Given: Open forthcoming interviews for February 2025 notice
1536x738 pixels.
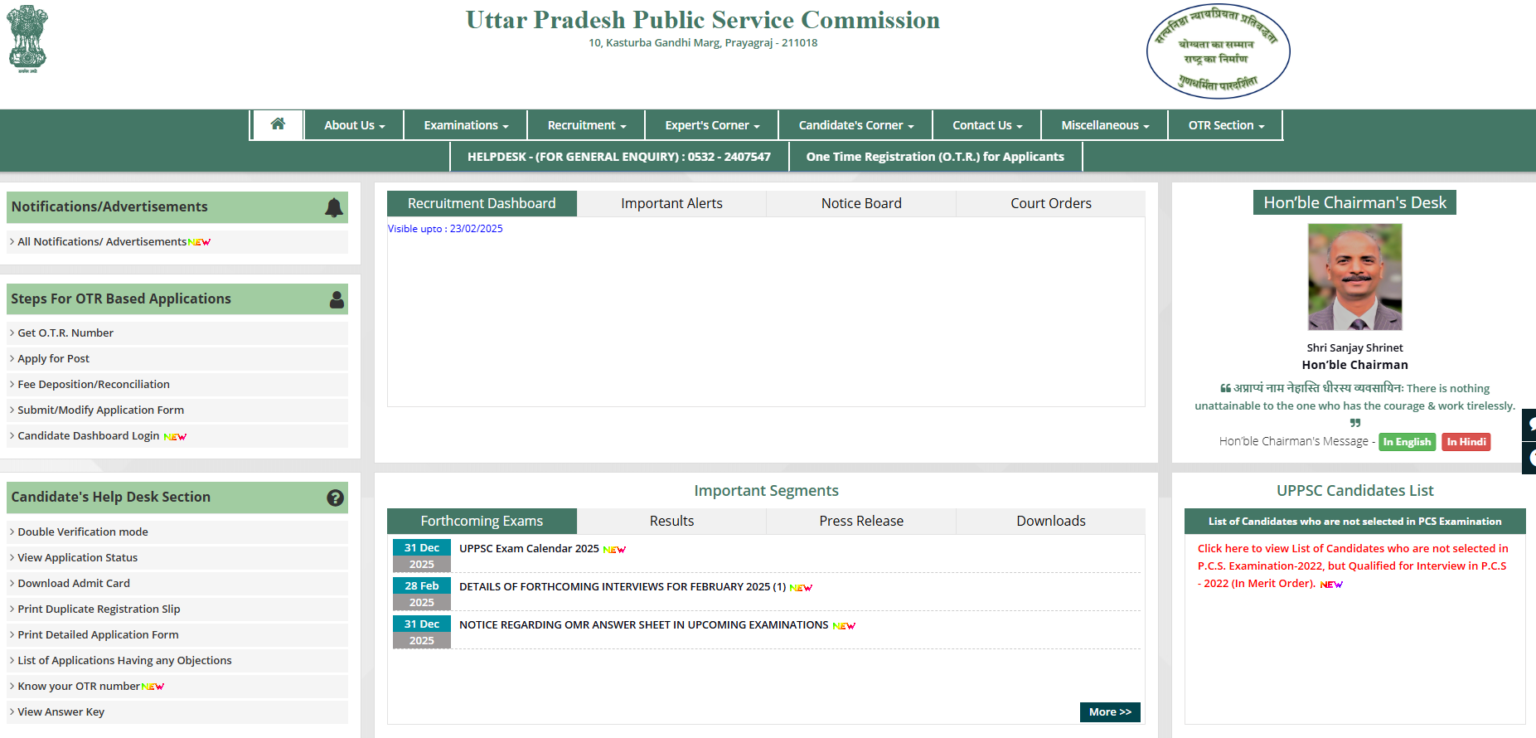Looking at the screenshot, I should pos(623,587).
